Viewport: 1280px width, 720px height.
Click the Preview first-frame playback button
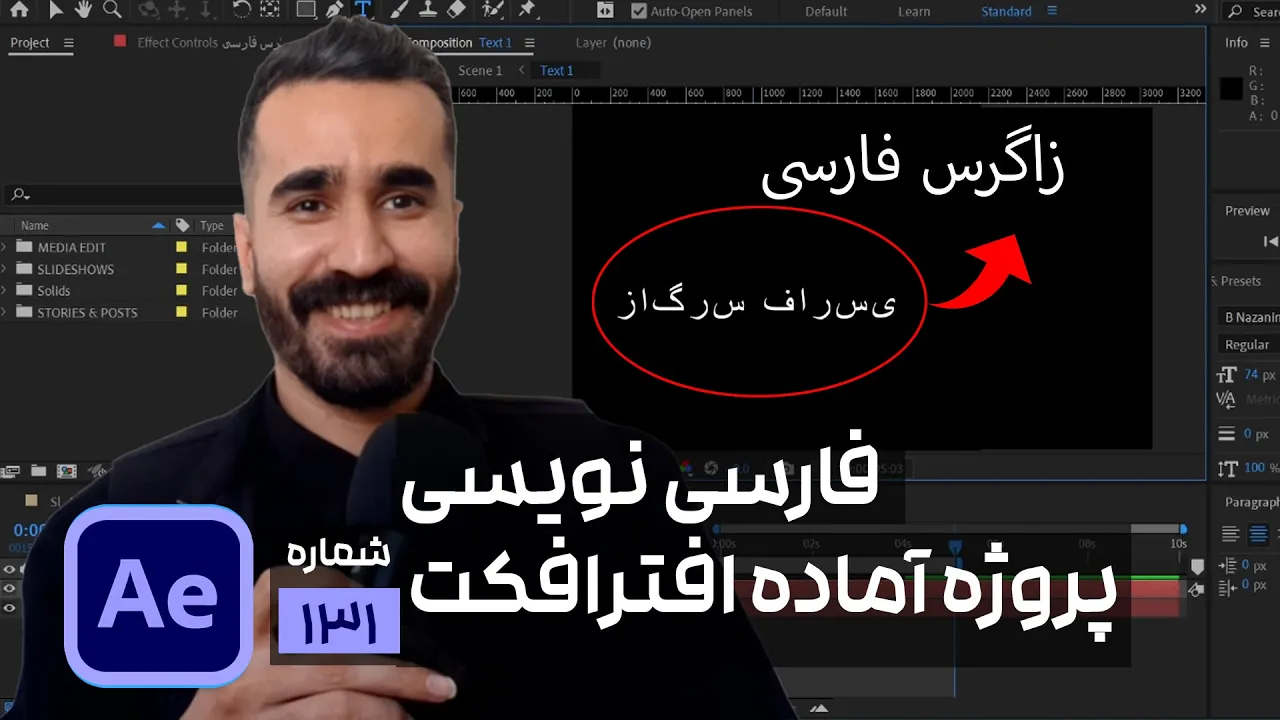[x=1270, y=241]
